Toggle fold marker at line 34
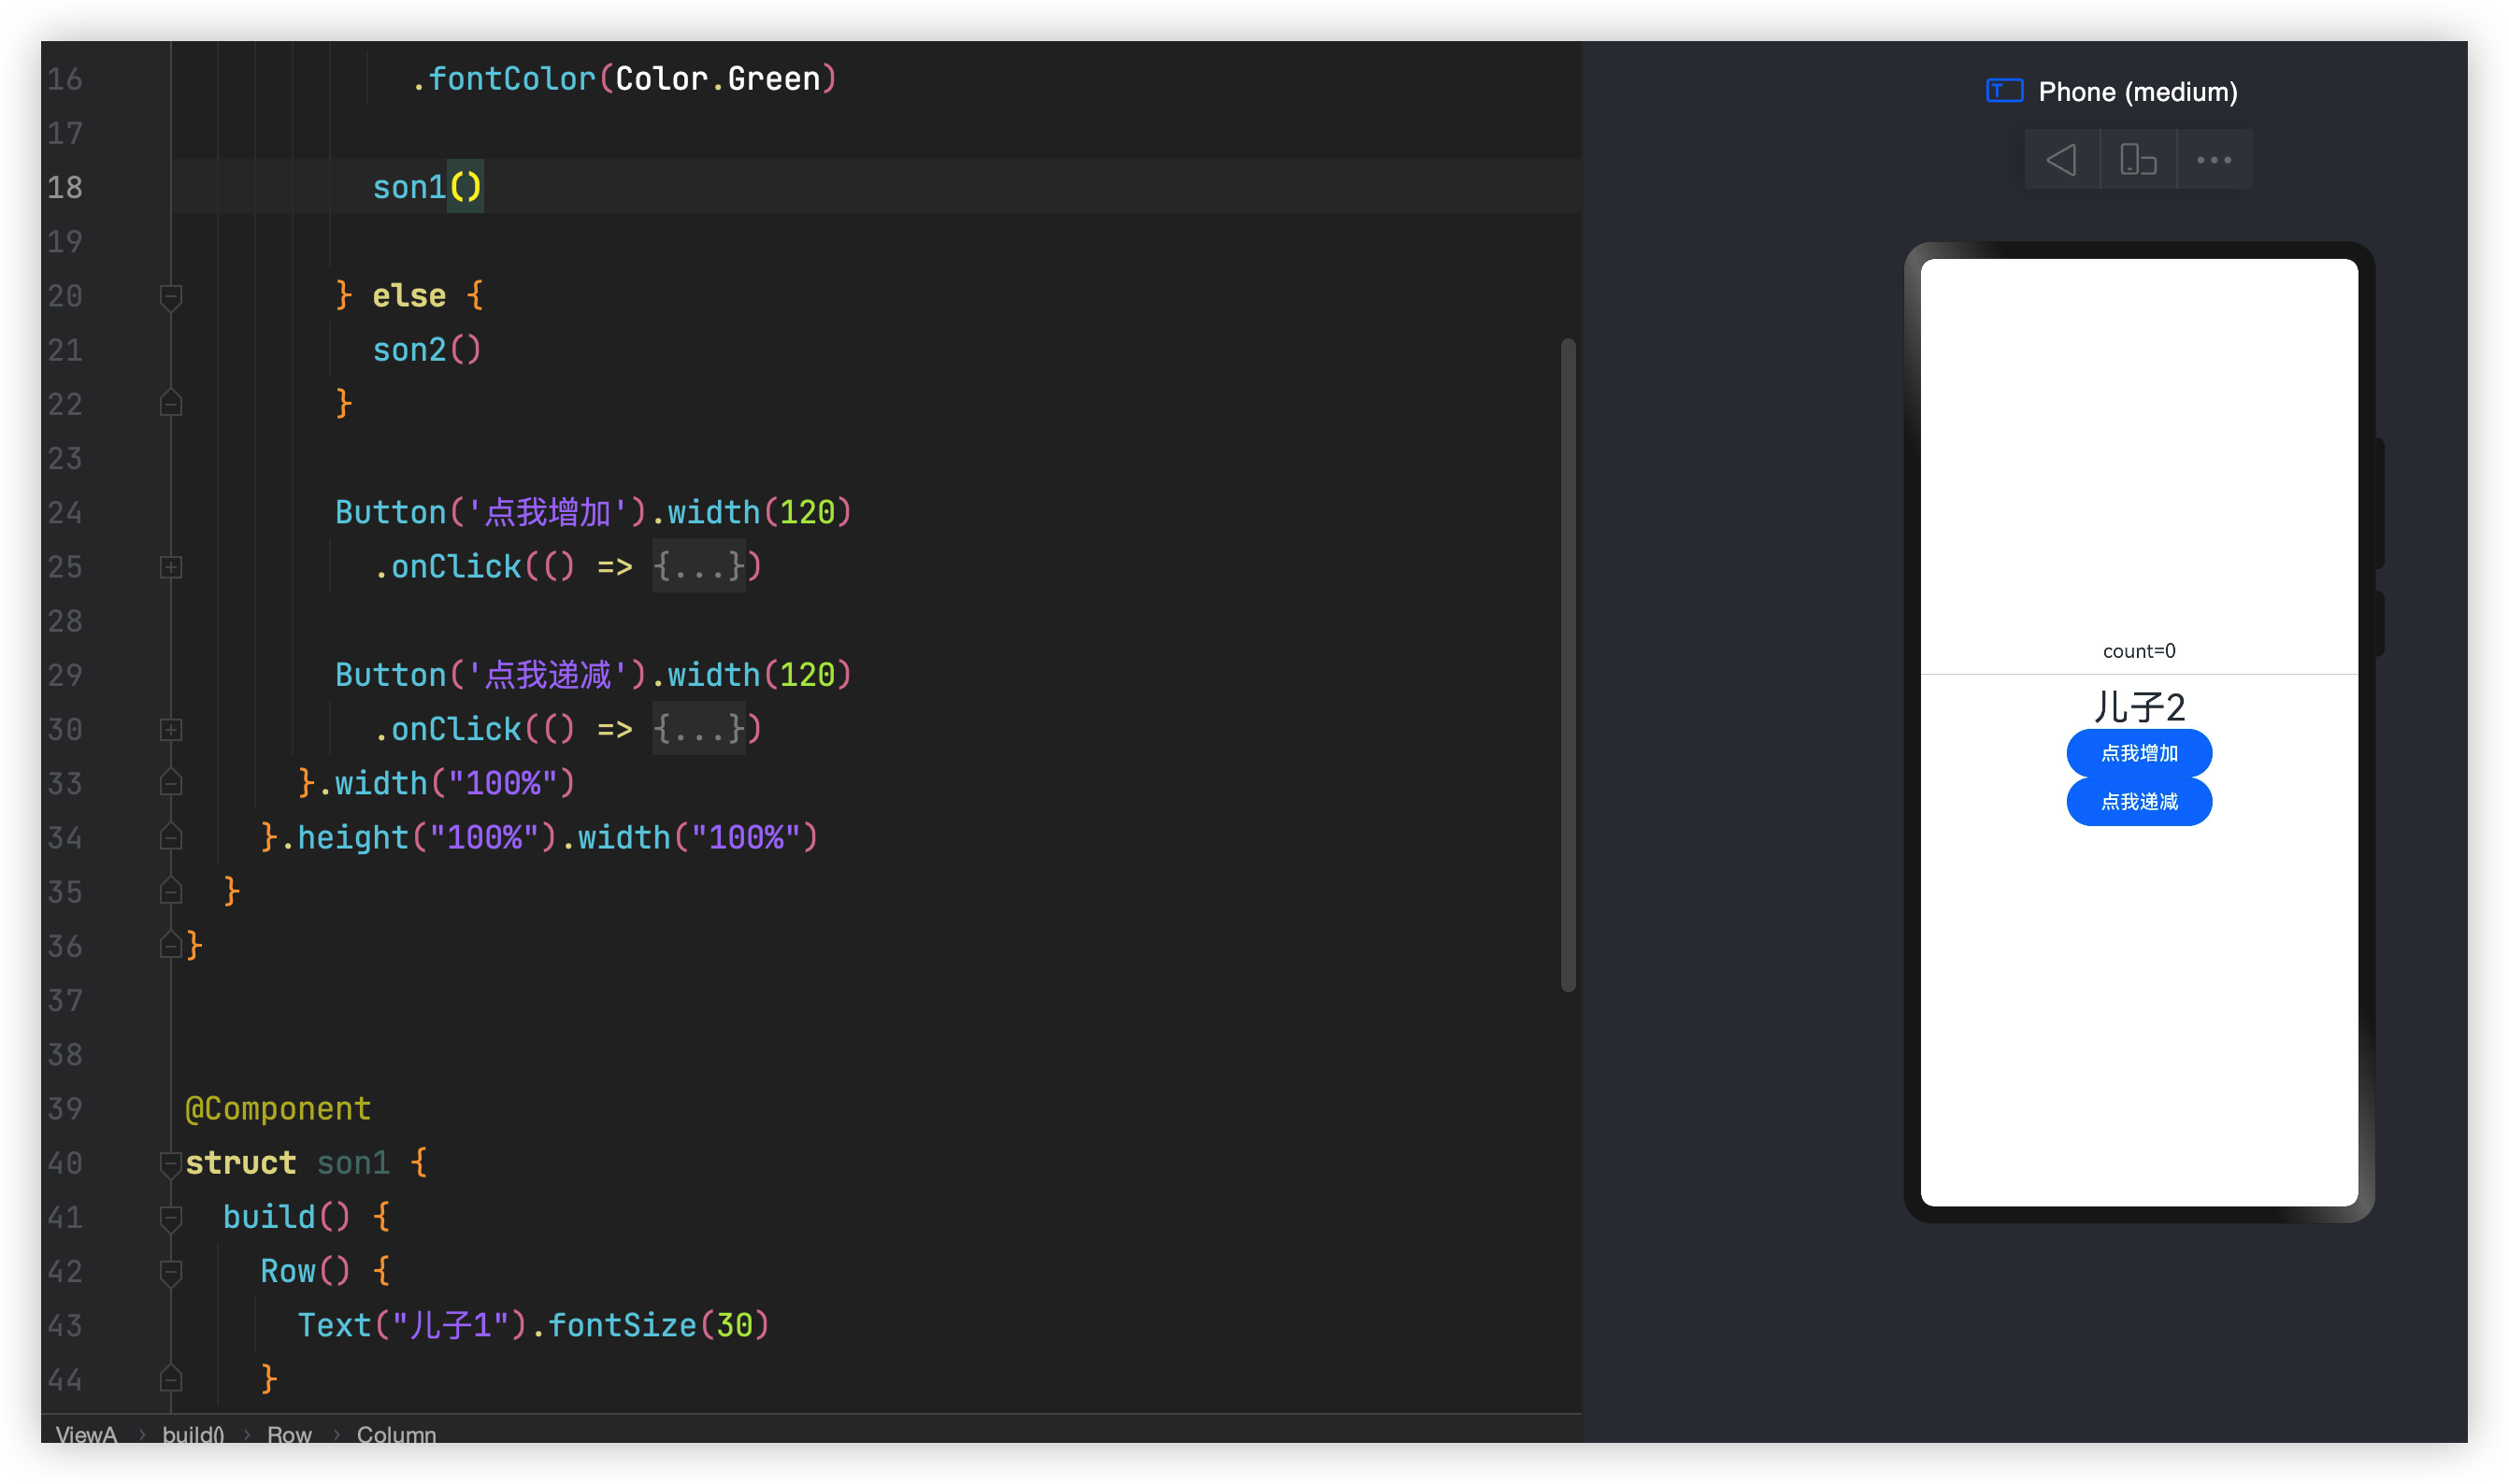 171,837
